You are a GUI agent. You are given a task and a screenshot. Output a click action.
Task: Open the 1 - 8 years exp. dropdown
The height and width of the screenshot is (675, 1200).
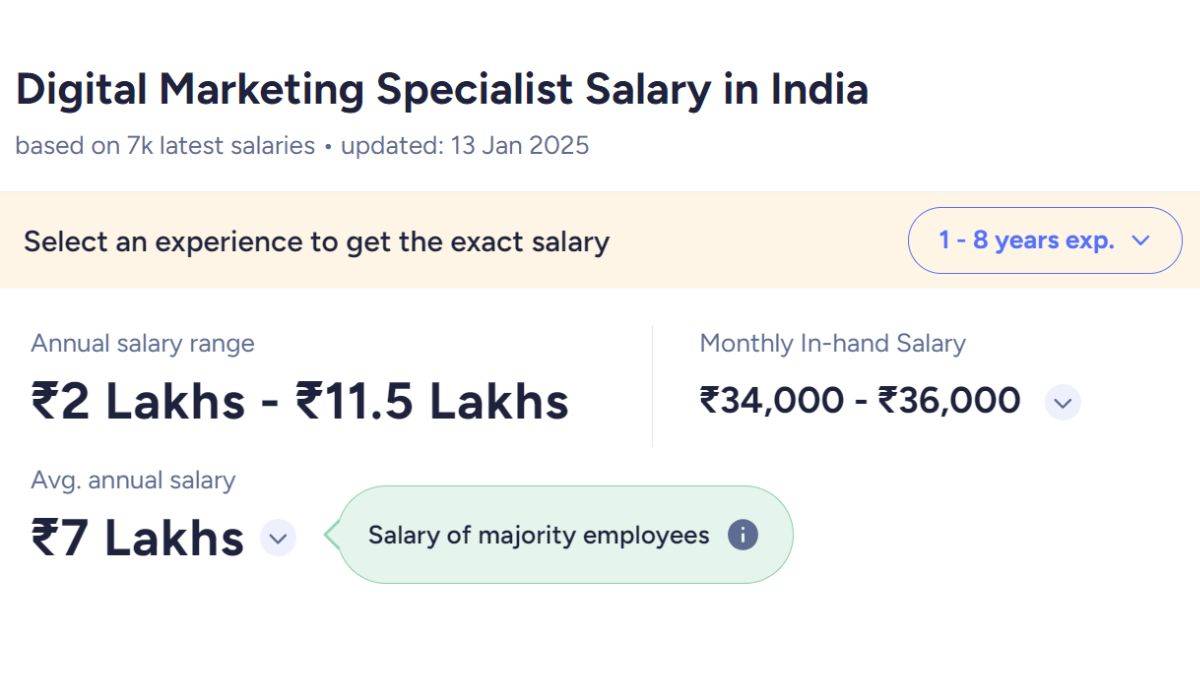point(1044,240)
